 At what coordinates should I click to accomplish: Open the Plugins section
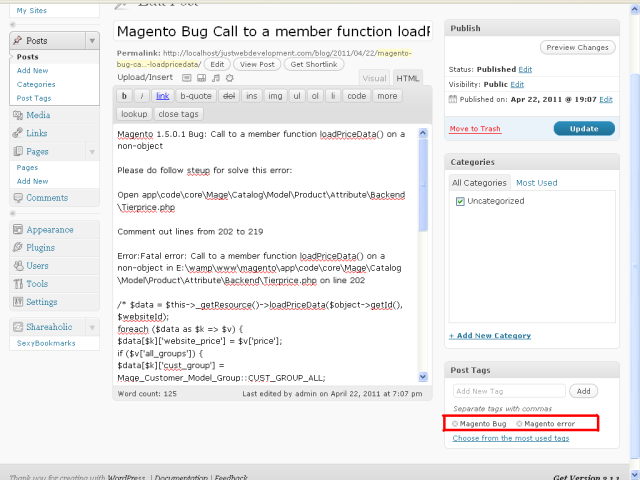tap(40, 248)
